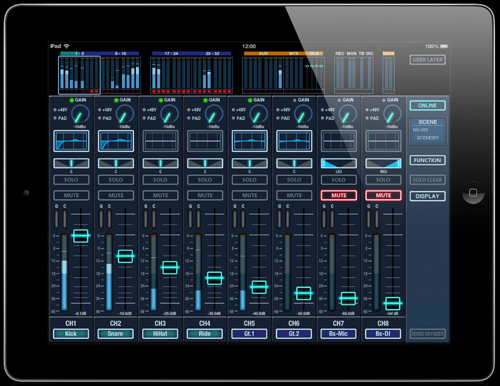
Task: Select the CH5 gain knob
Action: coord(259,114)
